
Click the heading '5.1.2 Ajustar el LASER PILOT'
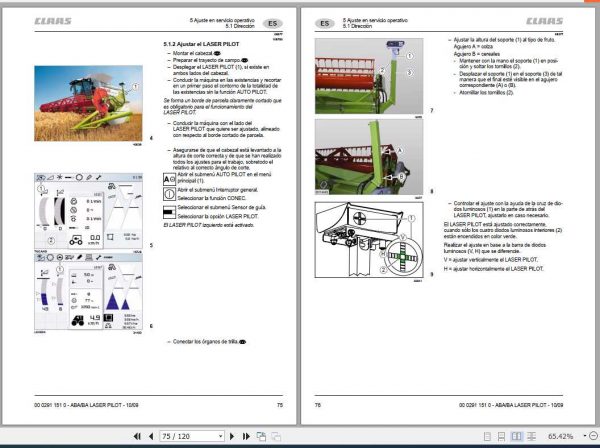pos(201,44)
